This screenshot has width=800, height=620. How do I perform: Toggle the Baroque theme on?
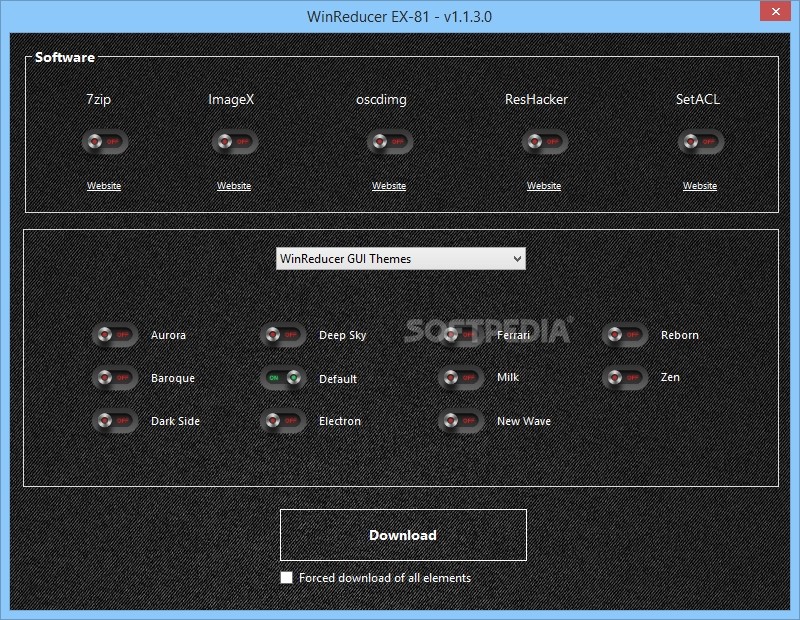tap(115, 378)
